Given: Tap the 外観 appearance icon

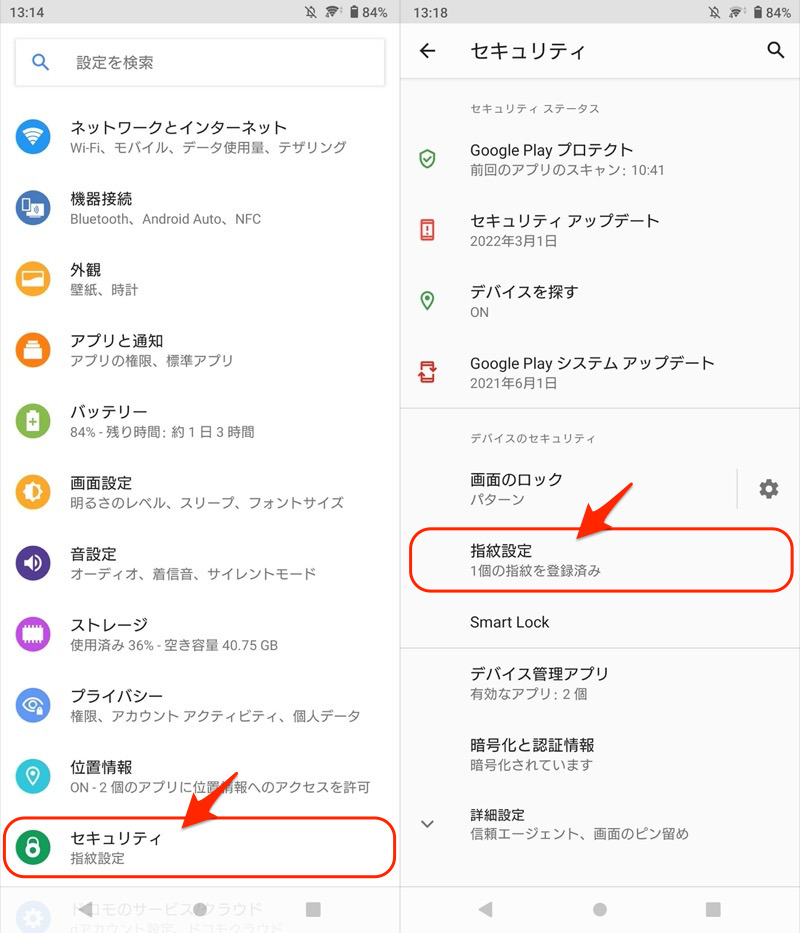Looking at the screenshot, I should pyautogui.click(x=33, y=278).
